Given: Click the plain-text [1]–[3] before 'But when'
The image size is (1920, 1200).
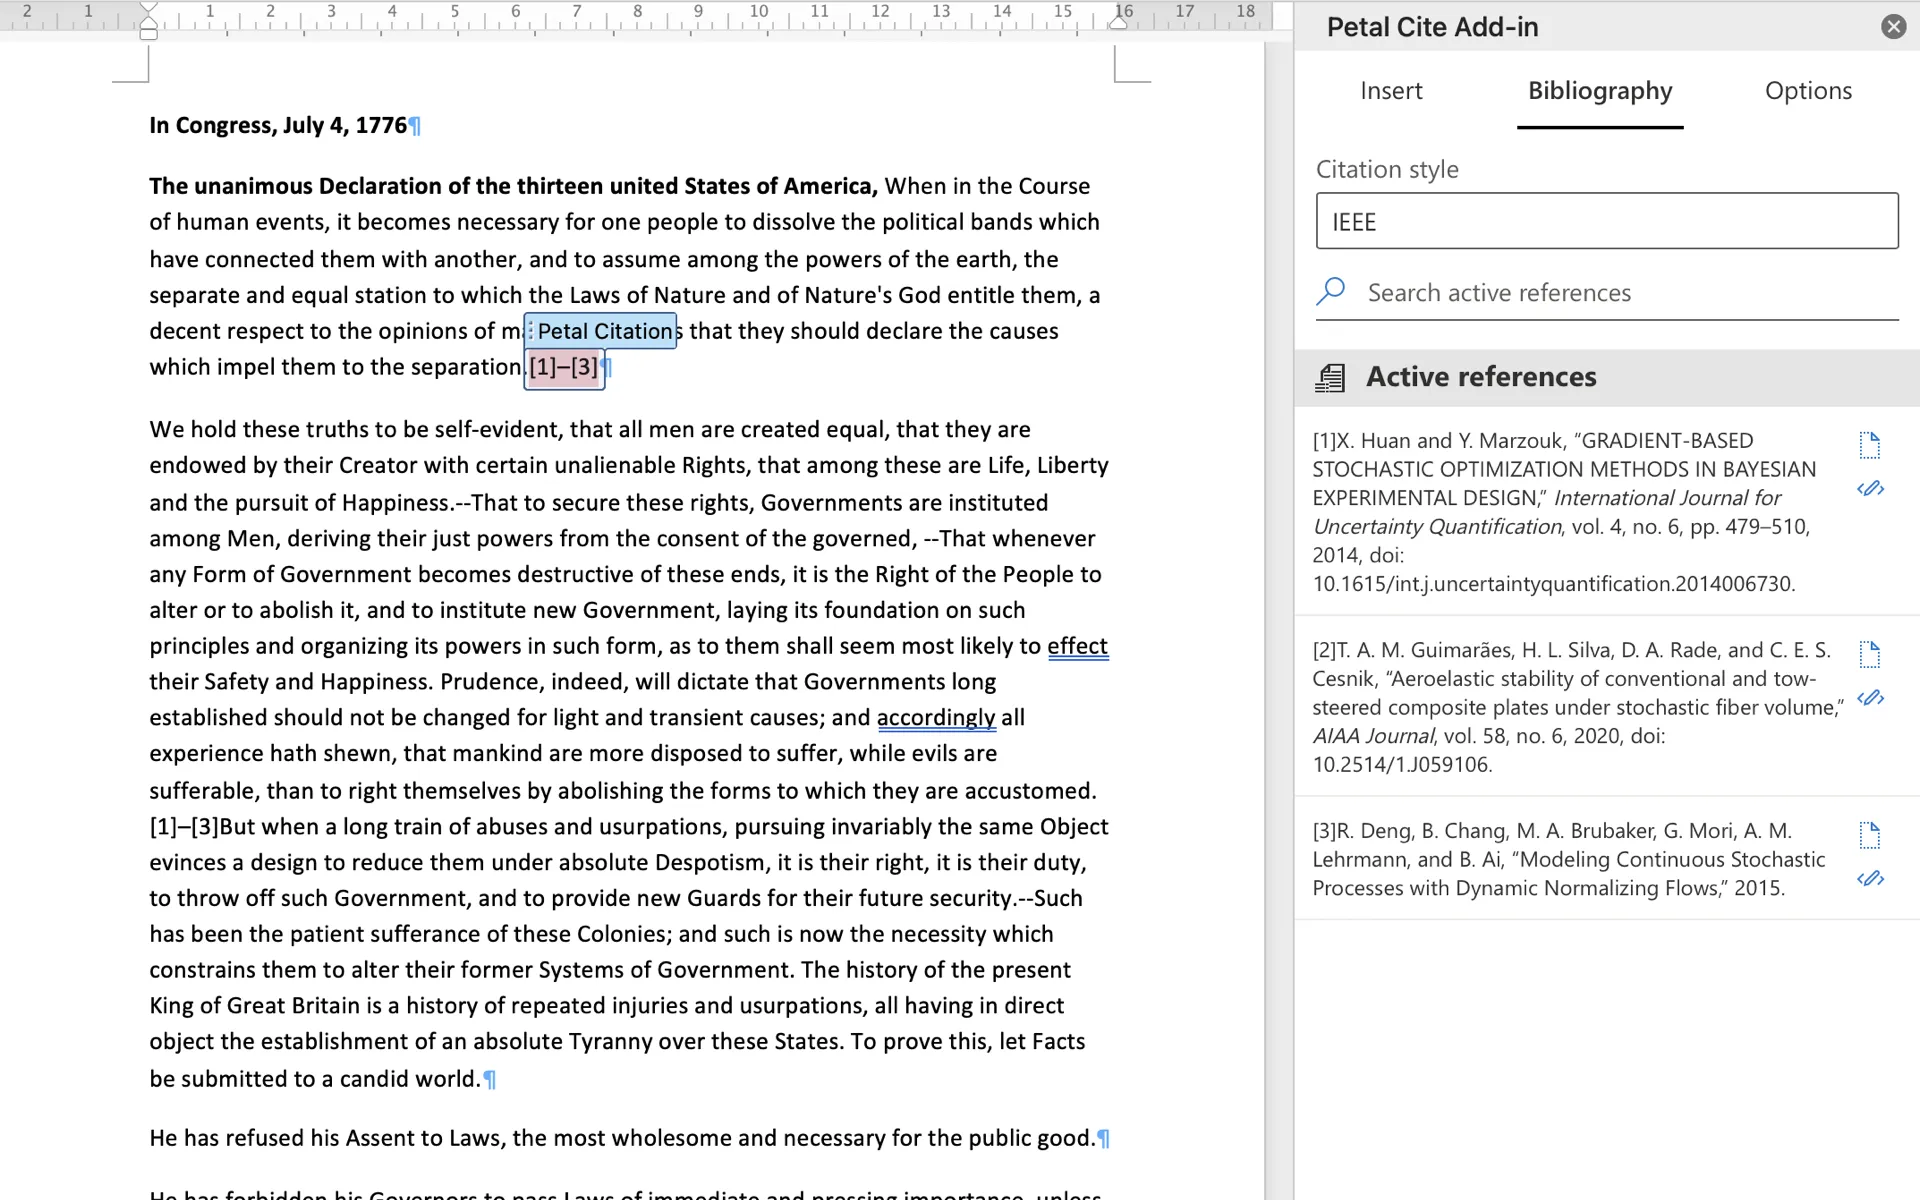Looking at the screenshot, I should 184,827.
